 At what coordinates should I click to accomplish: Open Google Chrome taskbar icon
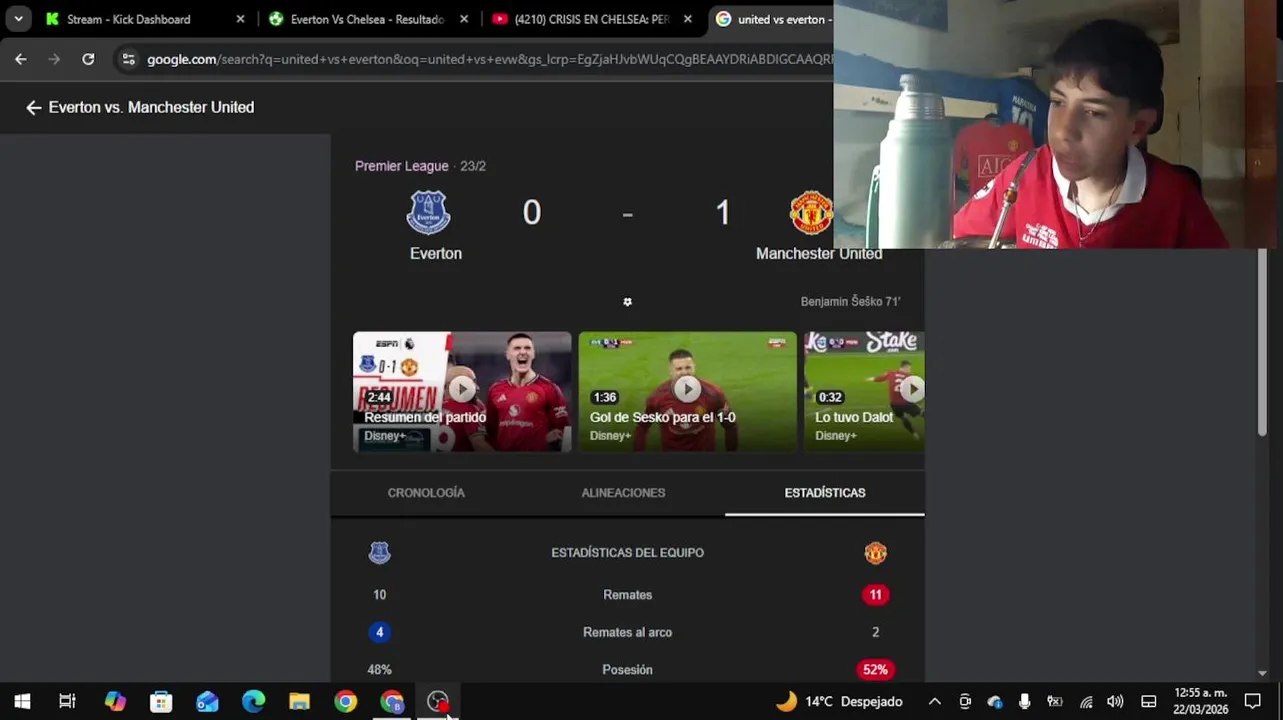click(345, 702)
